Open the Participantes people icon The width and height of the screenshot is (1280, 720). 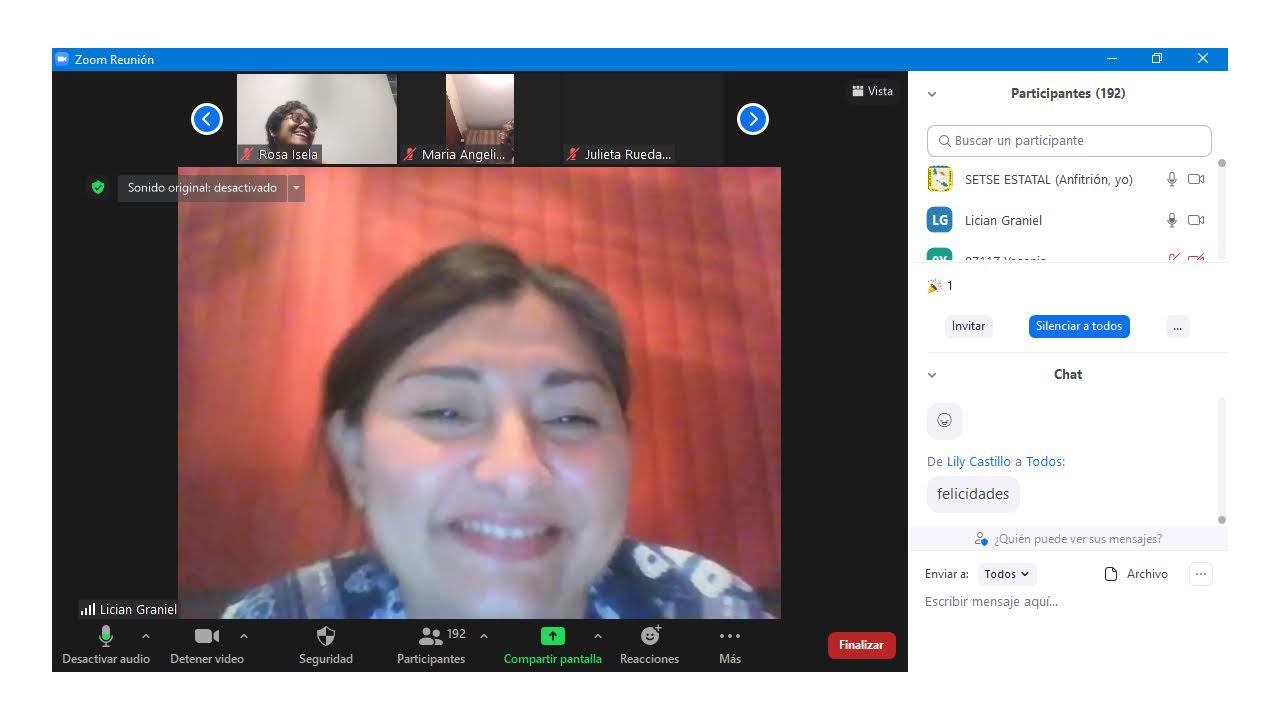431,636
